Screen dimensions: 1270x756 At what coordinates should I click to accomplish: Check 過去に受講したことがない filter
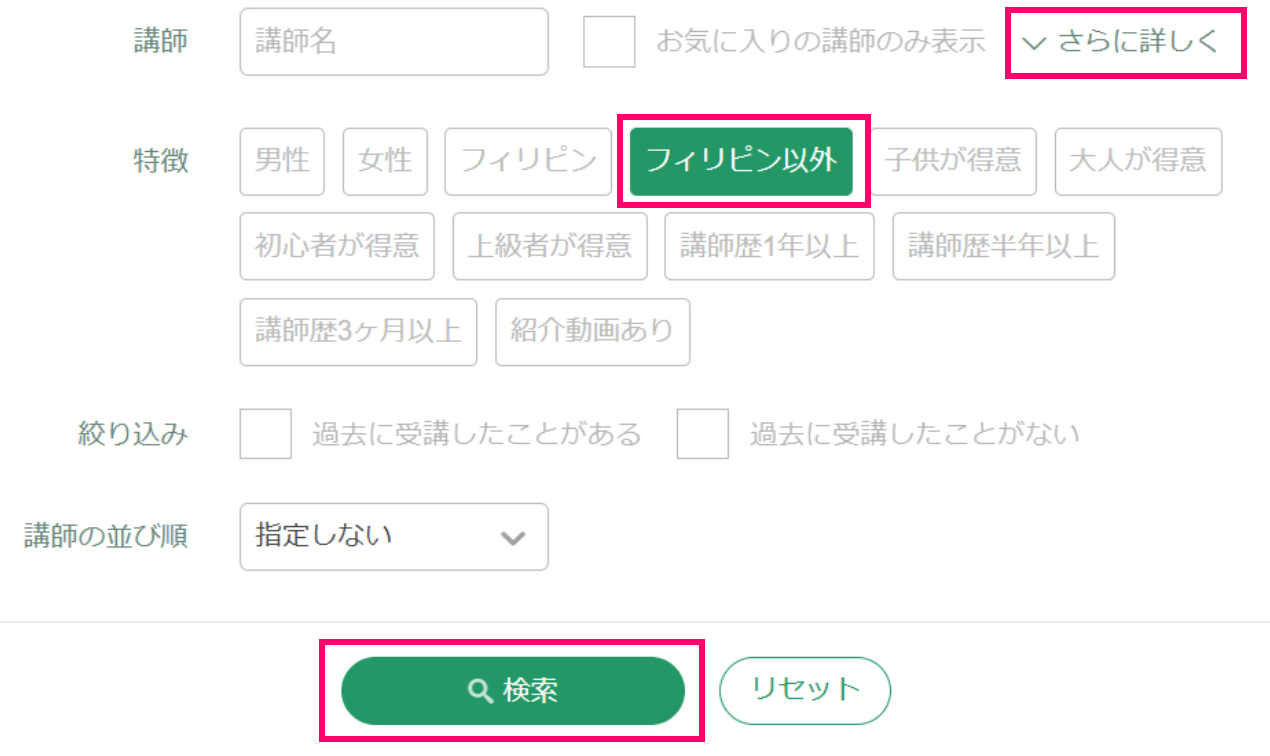[x=702, y=433]
